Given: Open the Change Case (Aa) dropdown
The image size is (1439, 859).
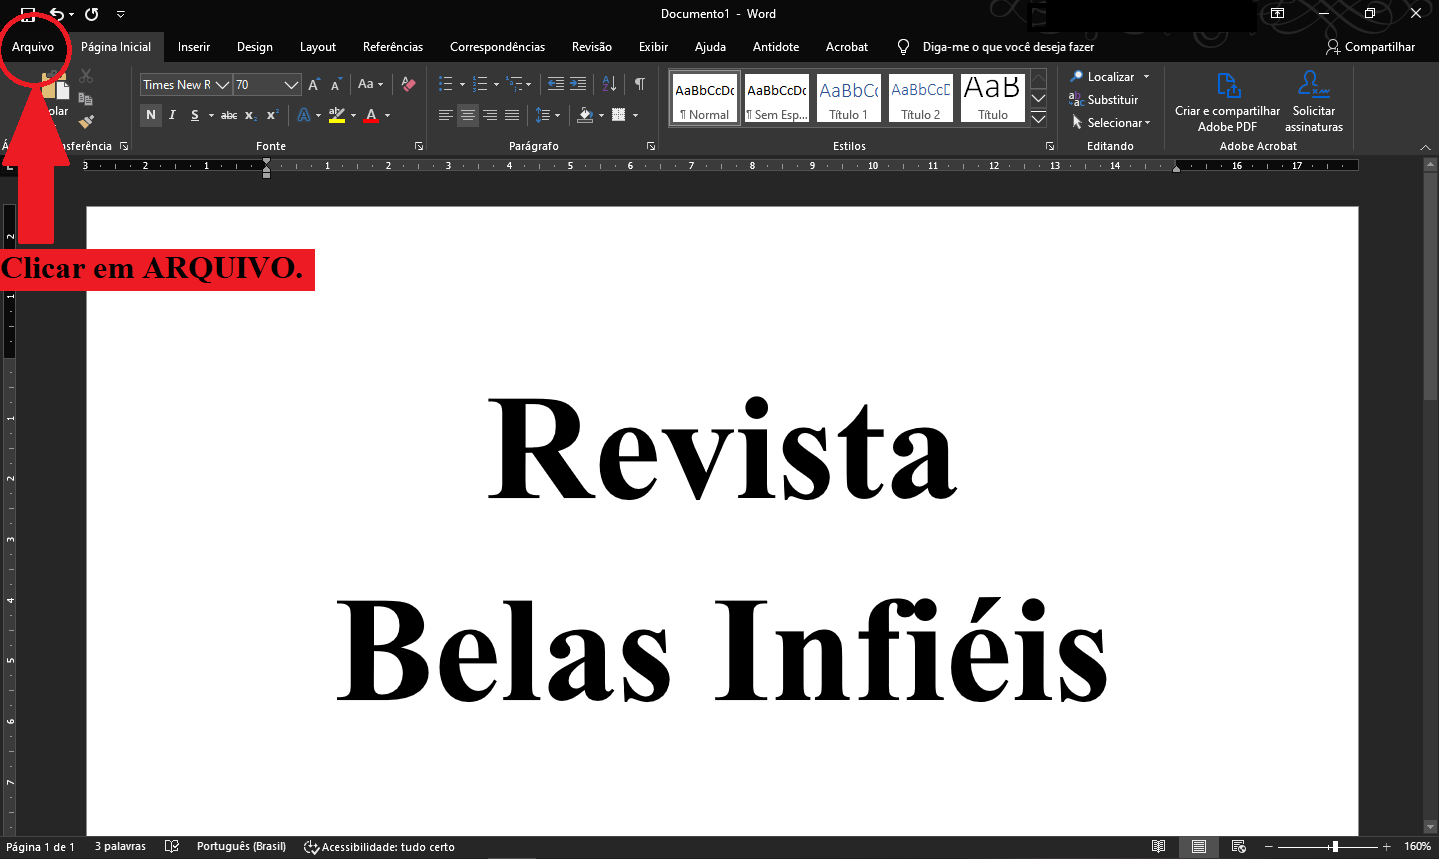Looking at the screenshot, I should coord(370,85).
